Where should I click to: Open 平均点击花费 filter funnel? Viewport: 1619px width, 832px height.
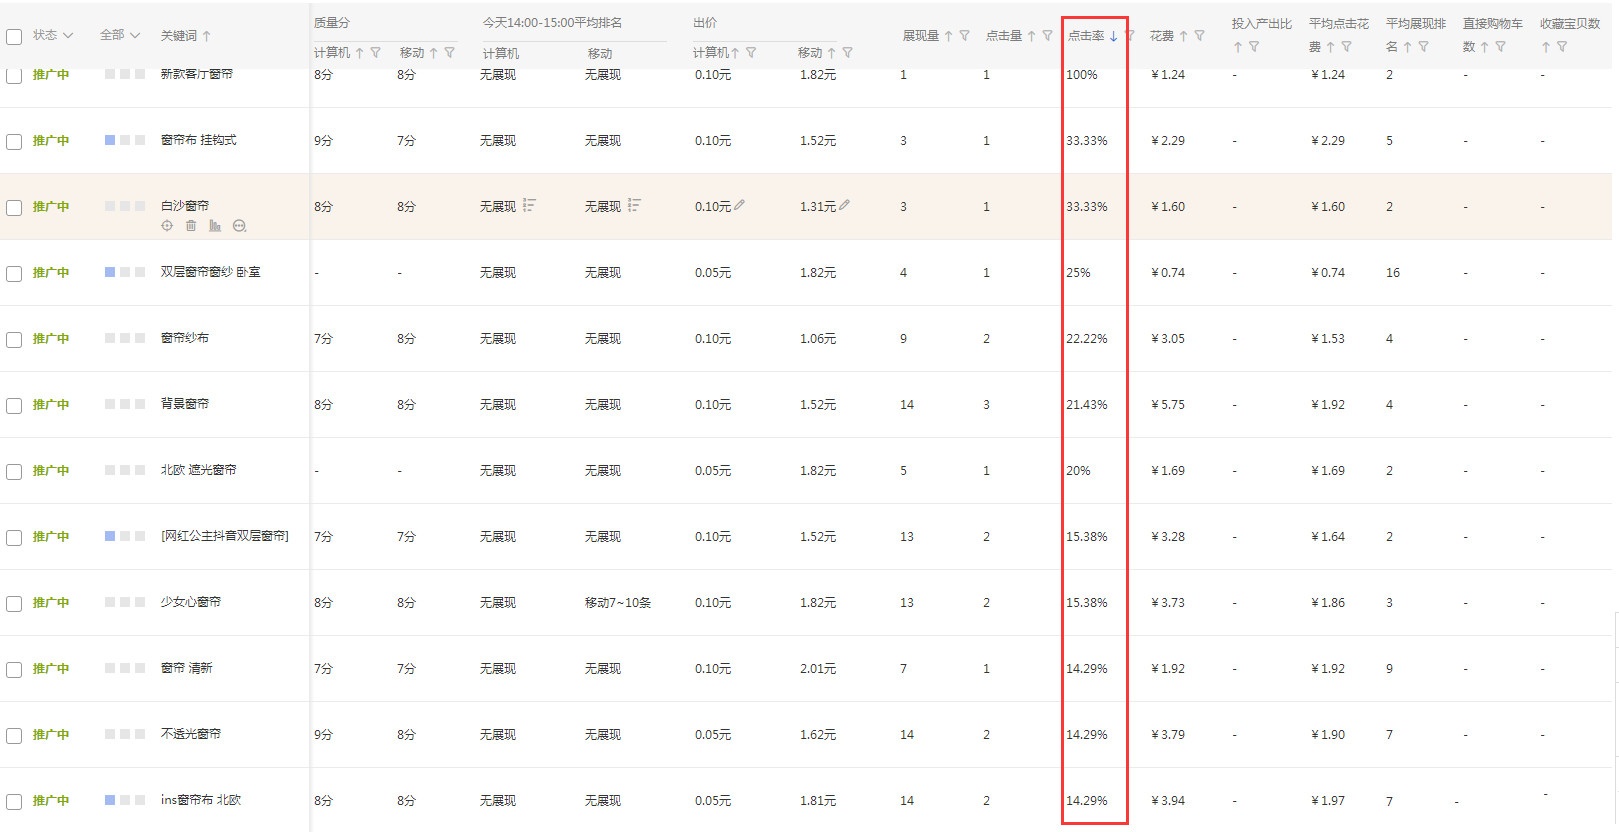pos(1347,47)
